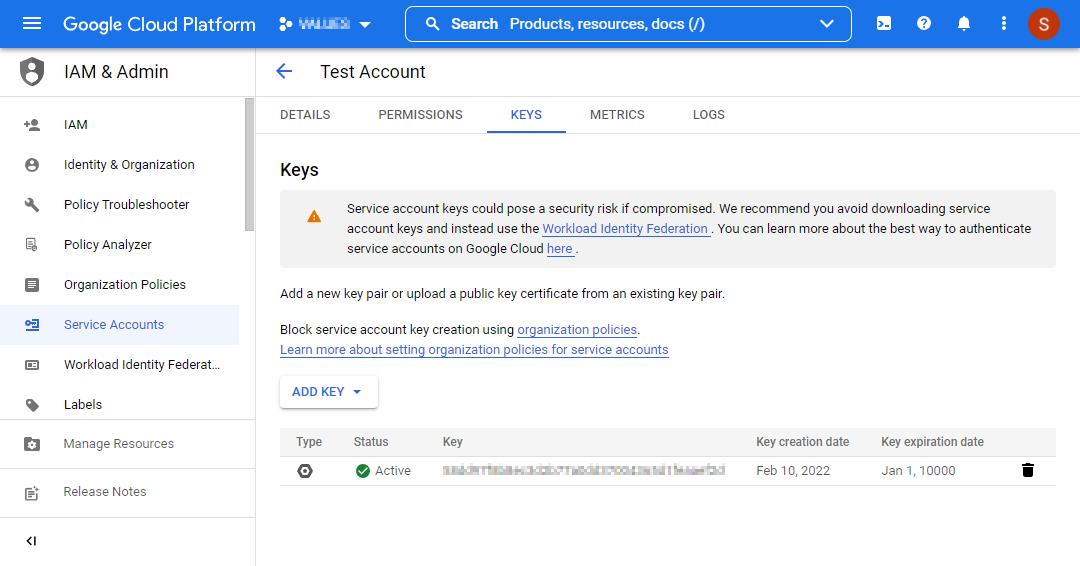Viewport: 1080px width, 566px height.
Task: Expand the search bar dropdown chevron
Action: point(827,24)
